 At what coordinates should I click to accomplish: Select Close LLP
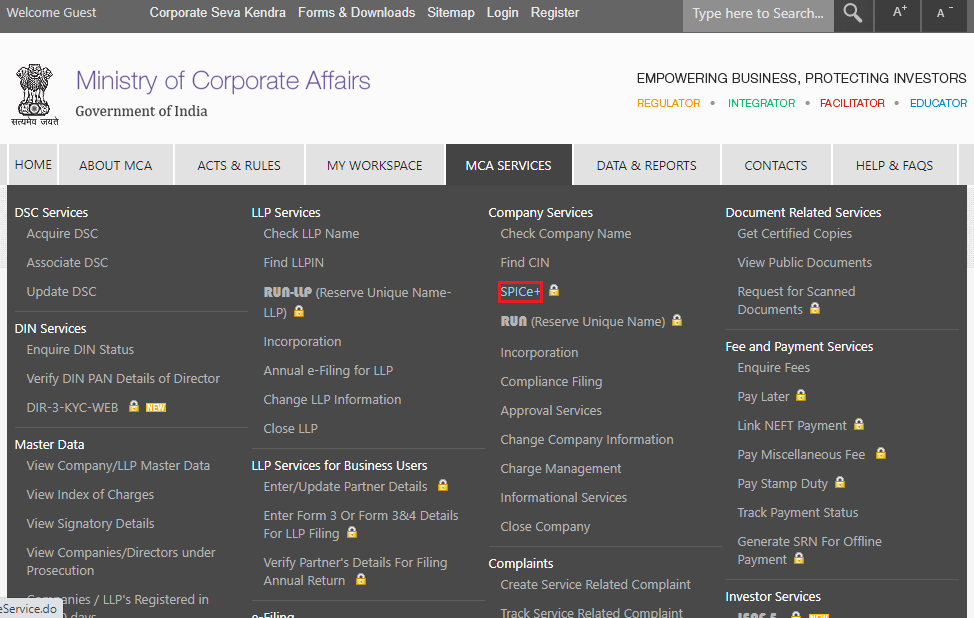point(290,429)
